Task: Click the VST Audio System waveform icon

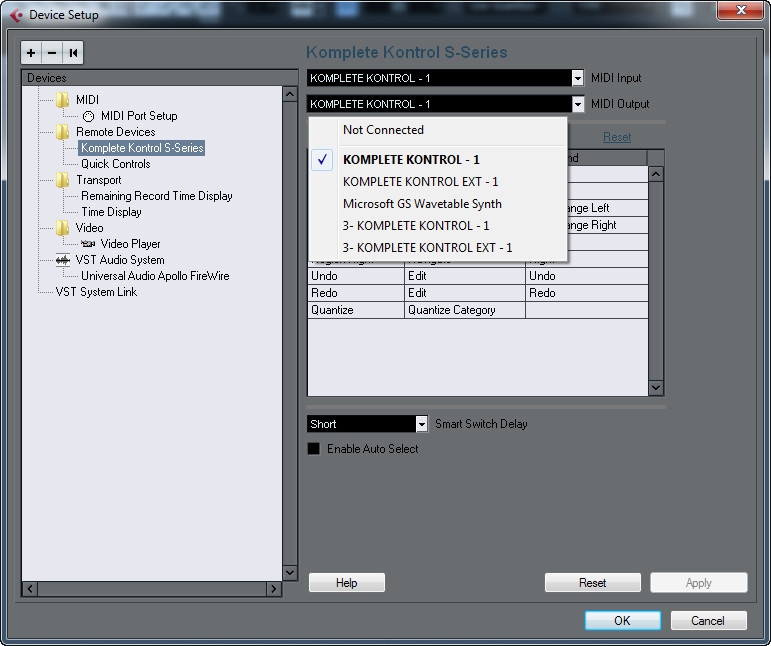Action: click(62, 260)
